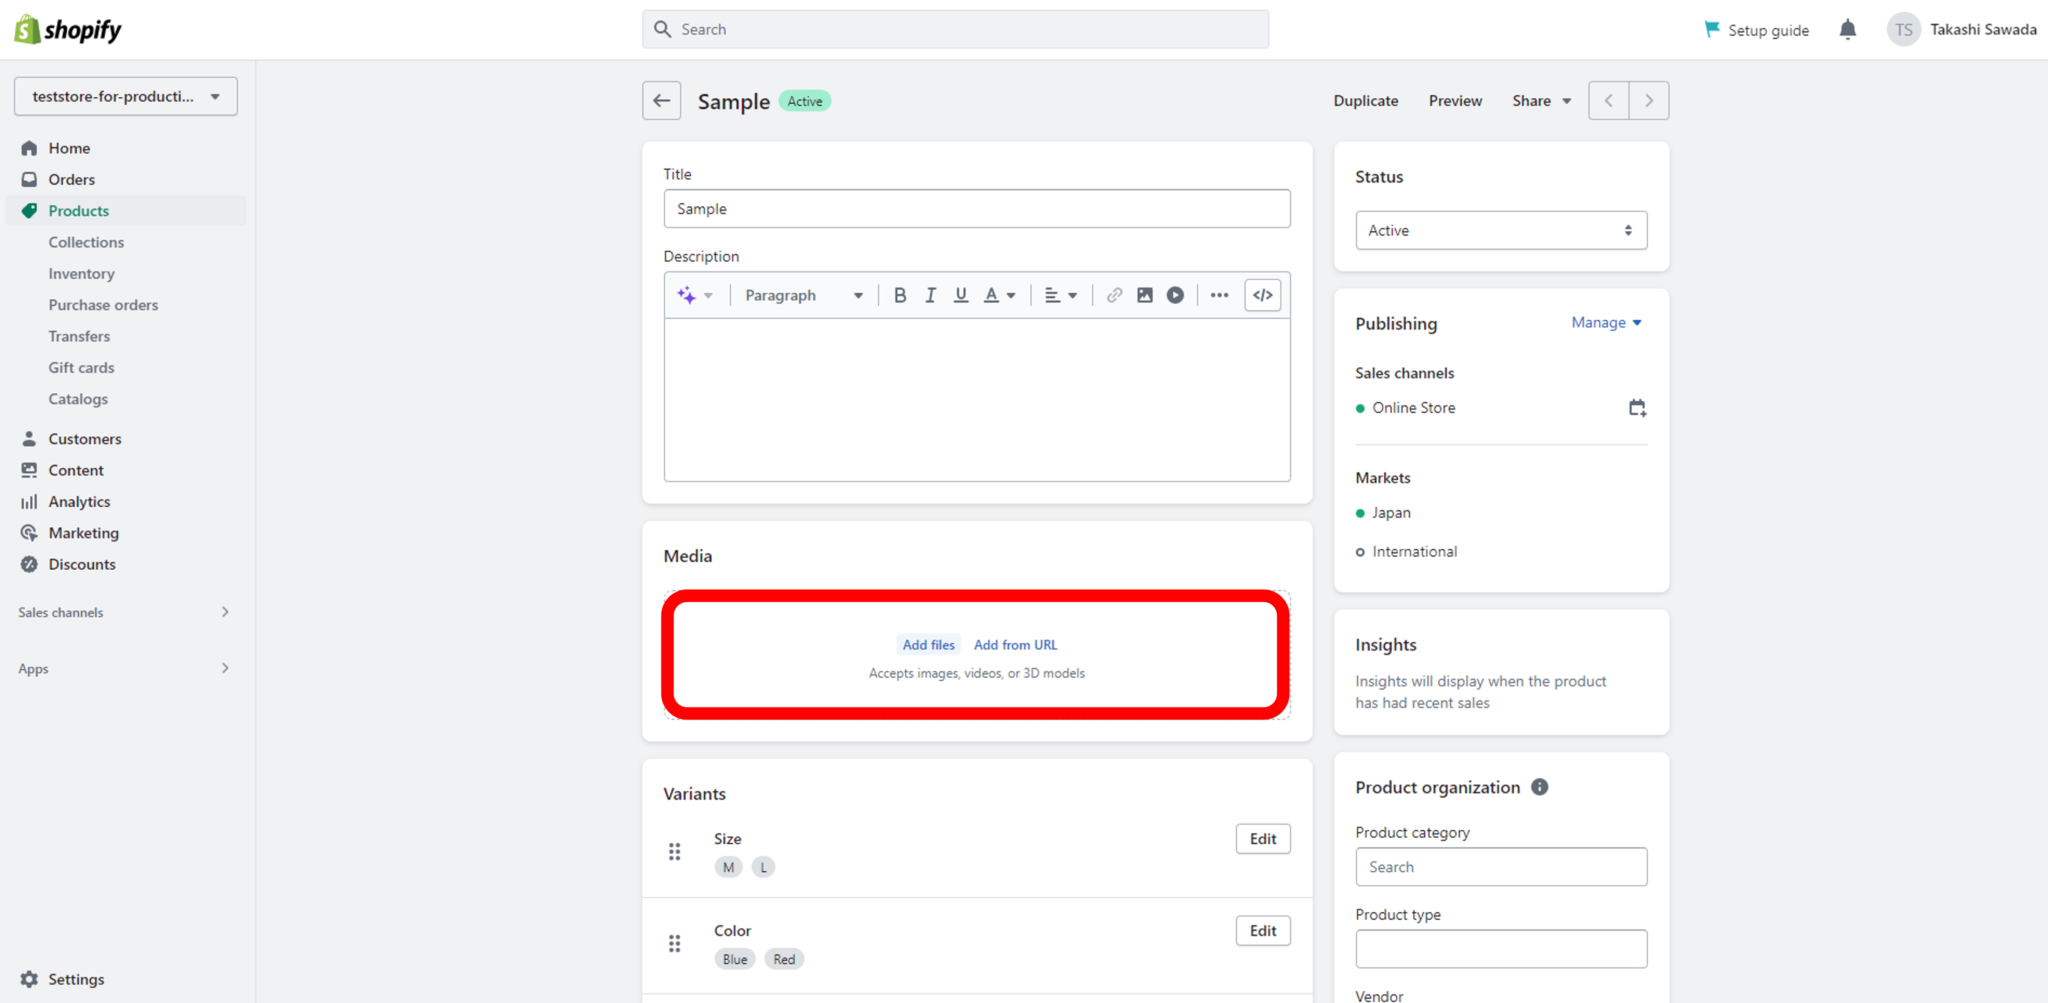Click the Online Store scheduling calendar icon
This screenshot has width=2048, height=1003.
pos(1637,407)
